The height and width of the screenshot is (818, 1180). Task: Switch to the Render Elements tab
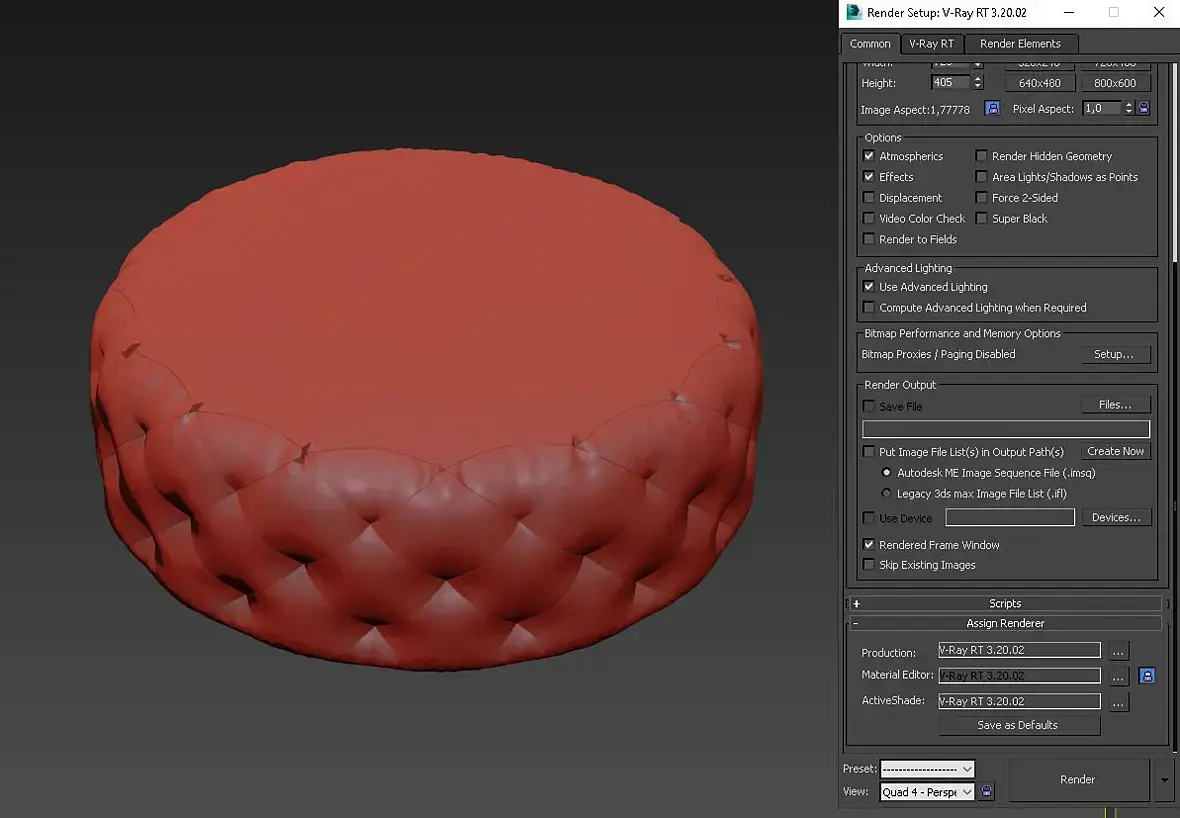[1020, 44]
